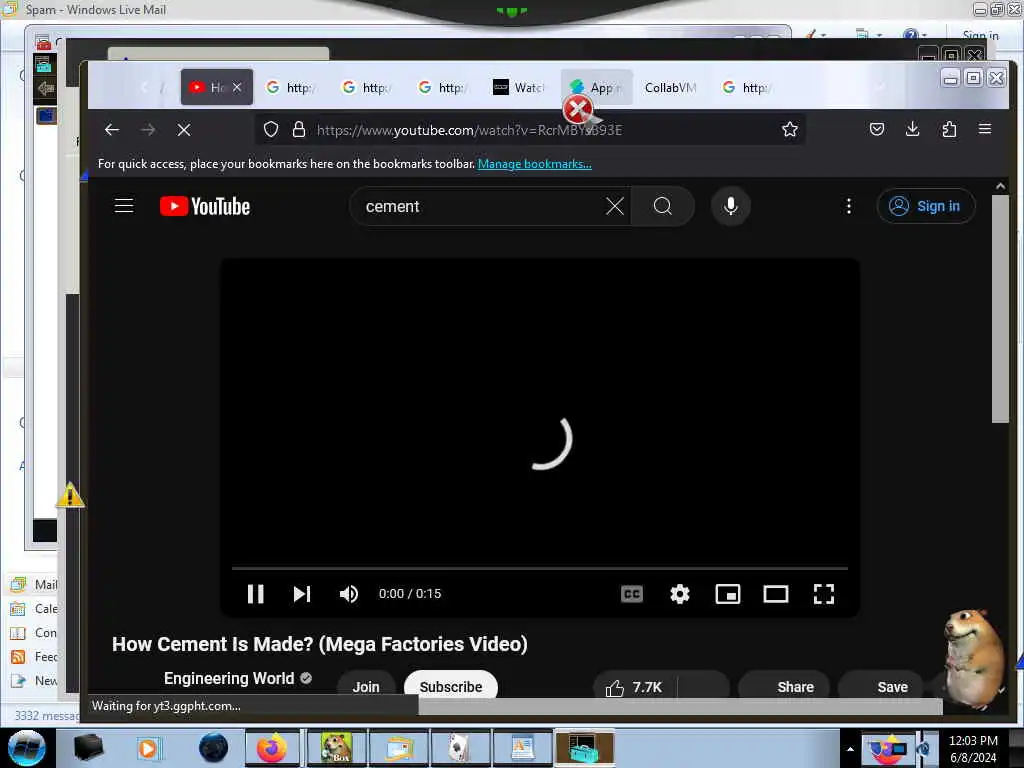Open Firefox from the taskbar
The width and height of the screenshot is (1024, 768).
coord(271,748)
